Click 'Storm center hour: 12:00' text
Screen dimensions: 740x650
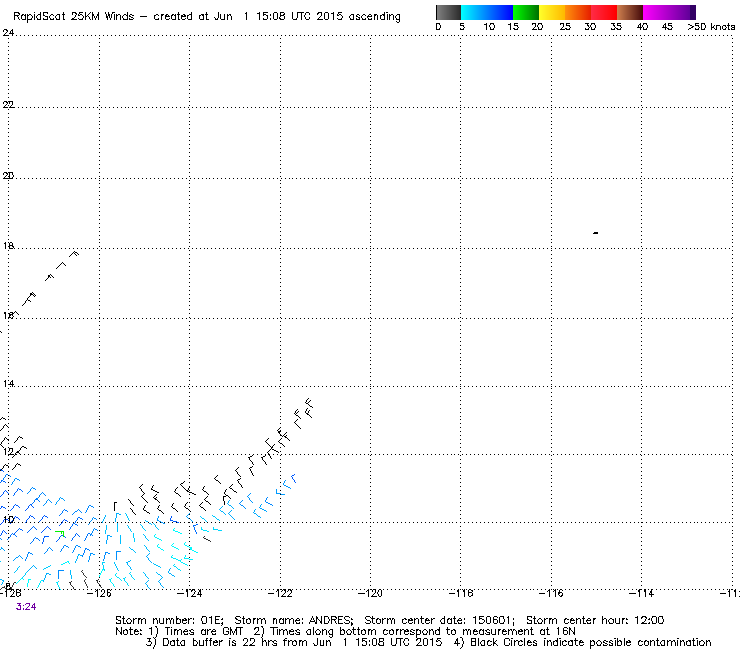click(x=595, y=620)
